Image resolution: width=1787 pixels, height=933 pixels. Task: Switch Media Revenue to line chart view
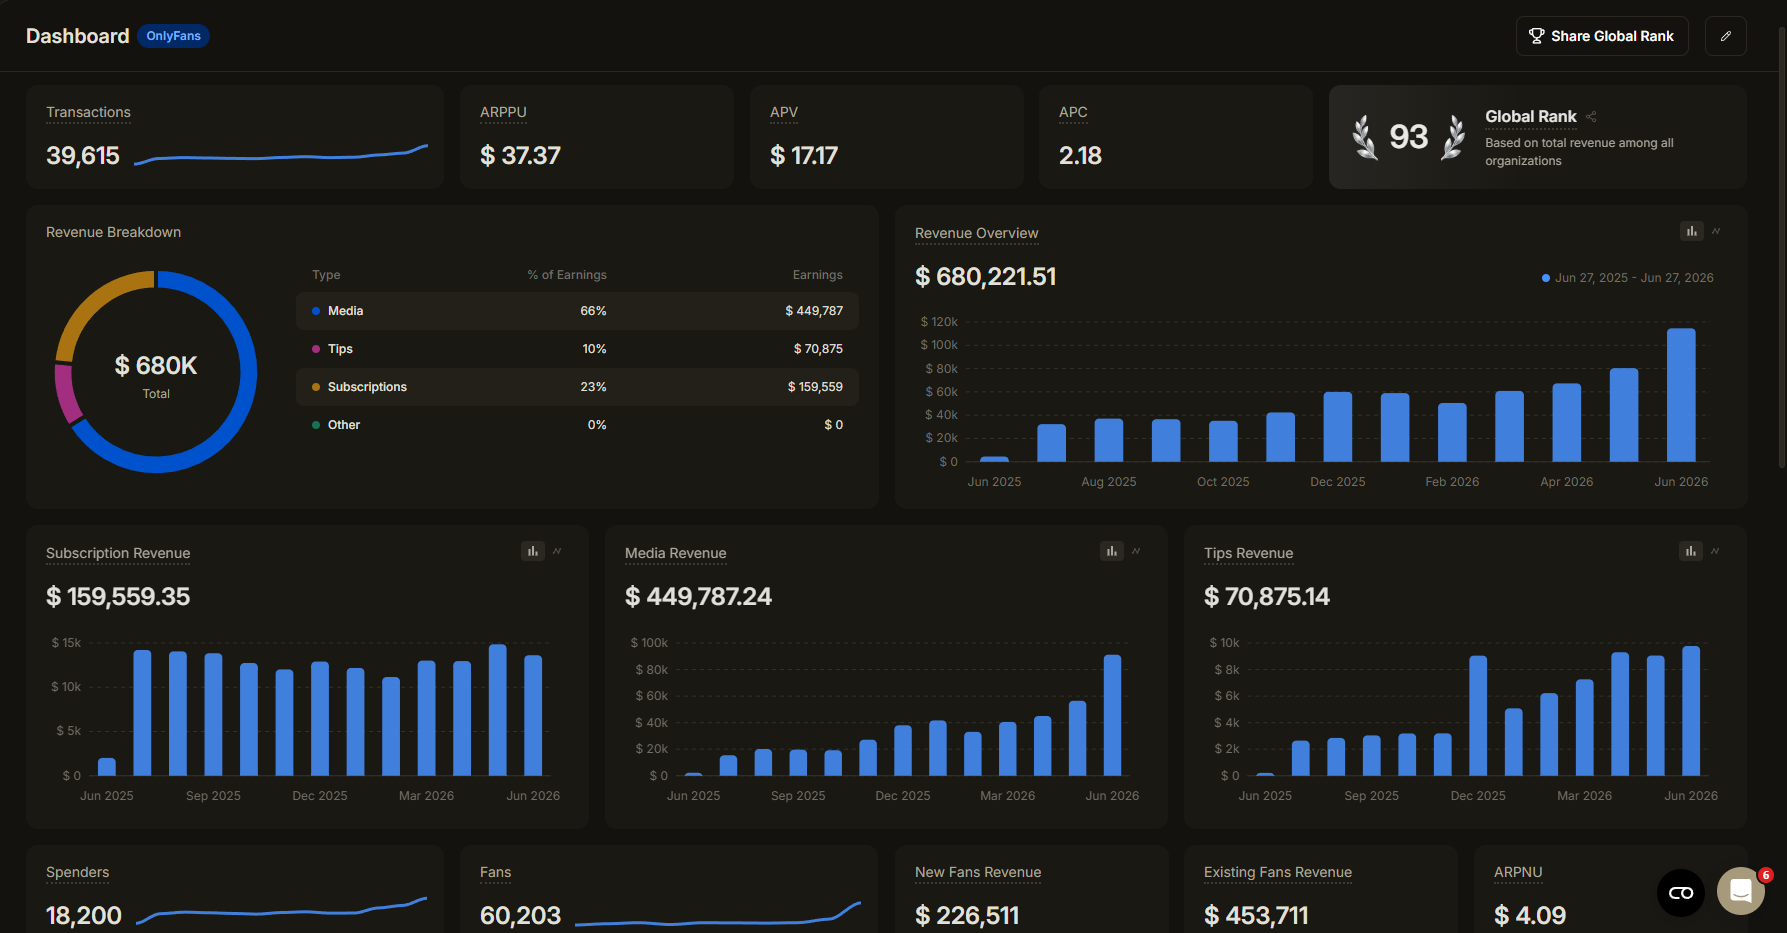pyautogui.click(x=1136, y=551)
